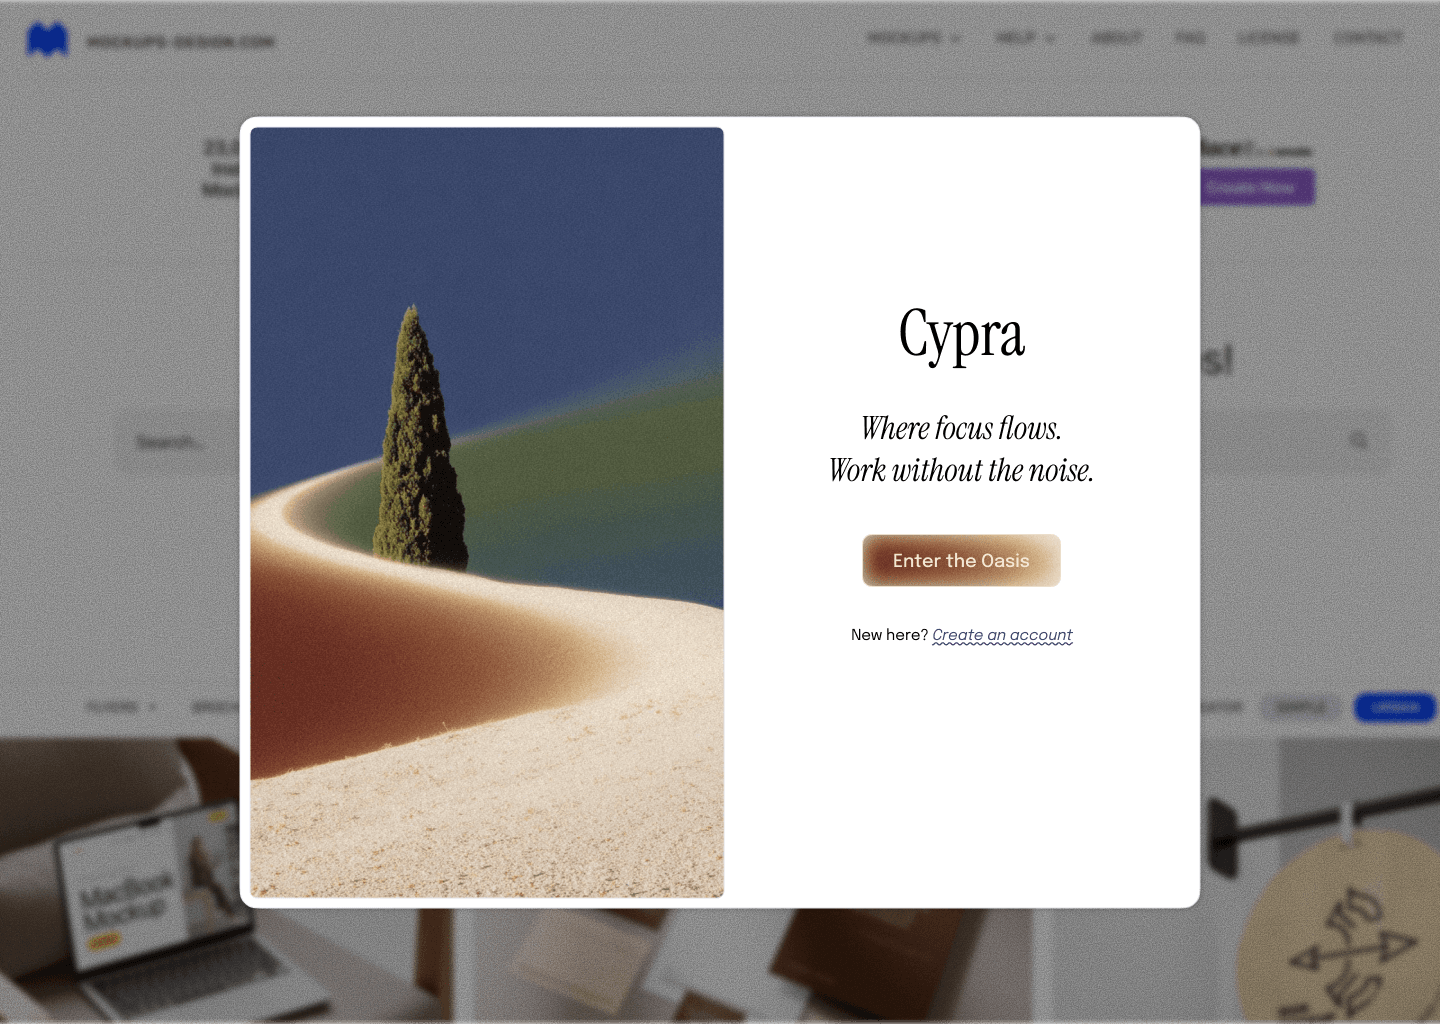1440x1024 pixels.
Task: Click the Cypra heading
Action: (961, 336)
